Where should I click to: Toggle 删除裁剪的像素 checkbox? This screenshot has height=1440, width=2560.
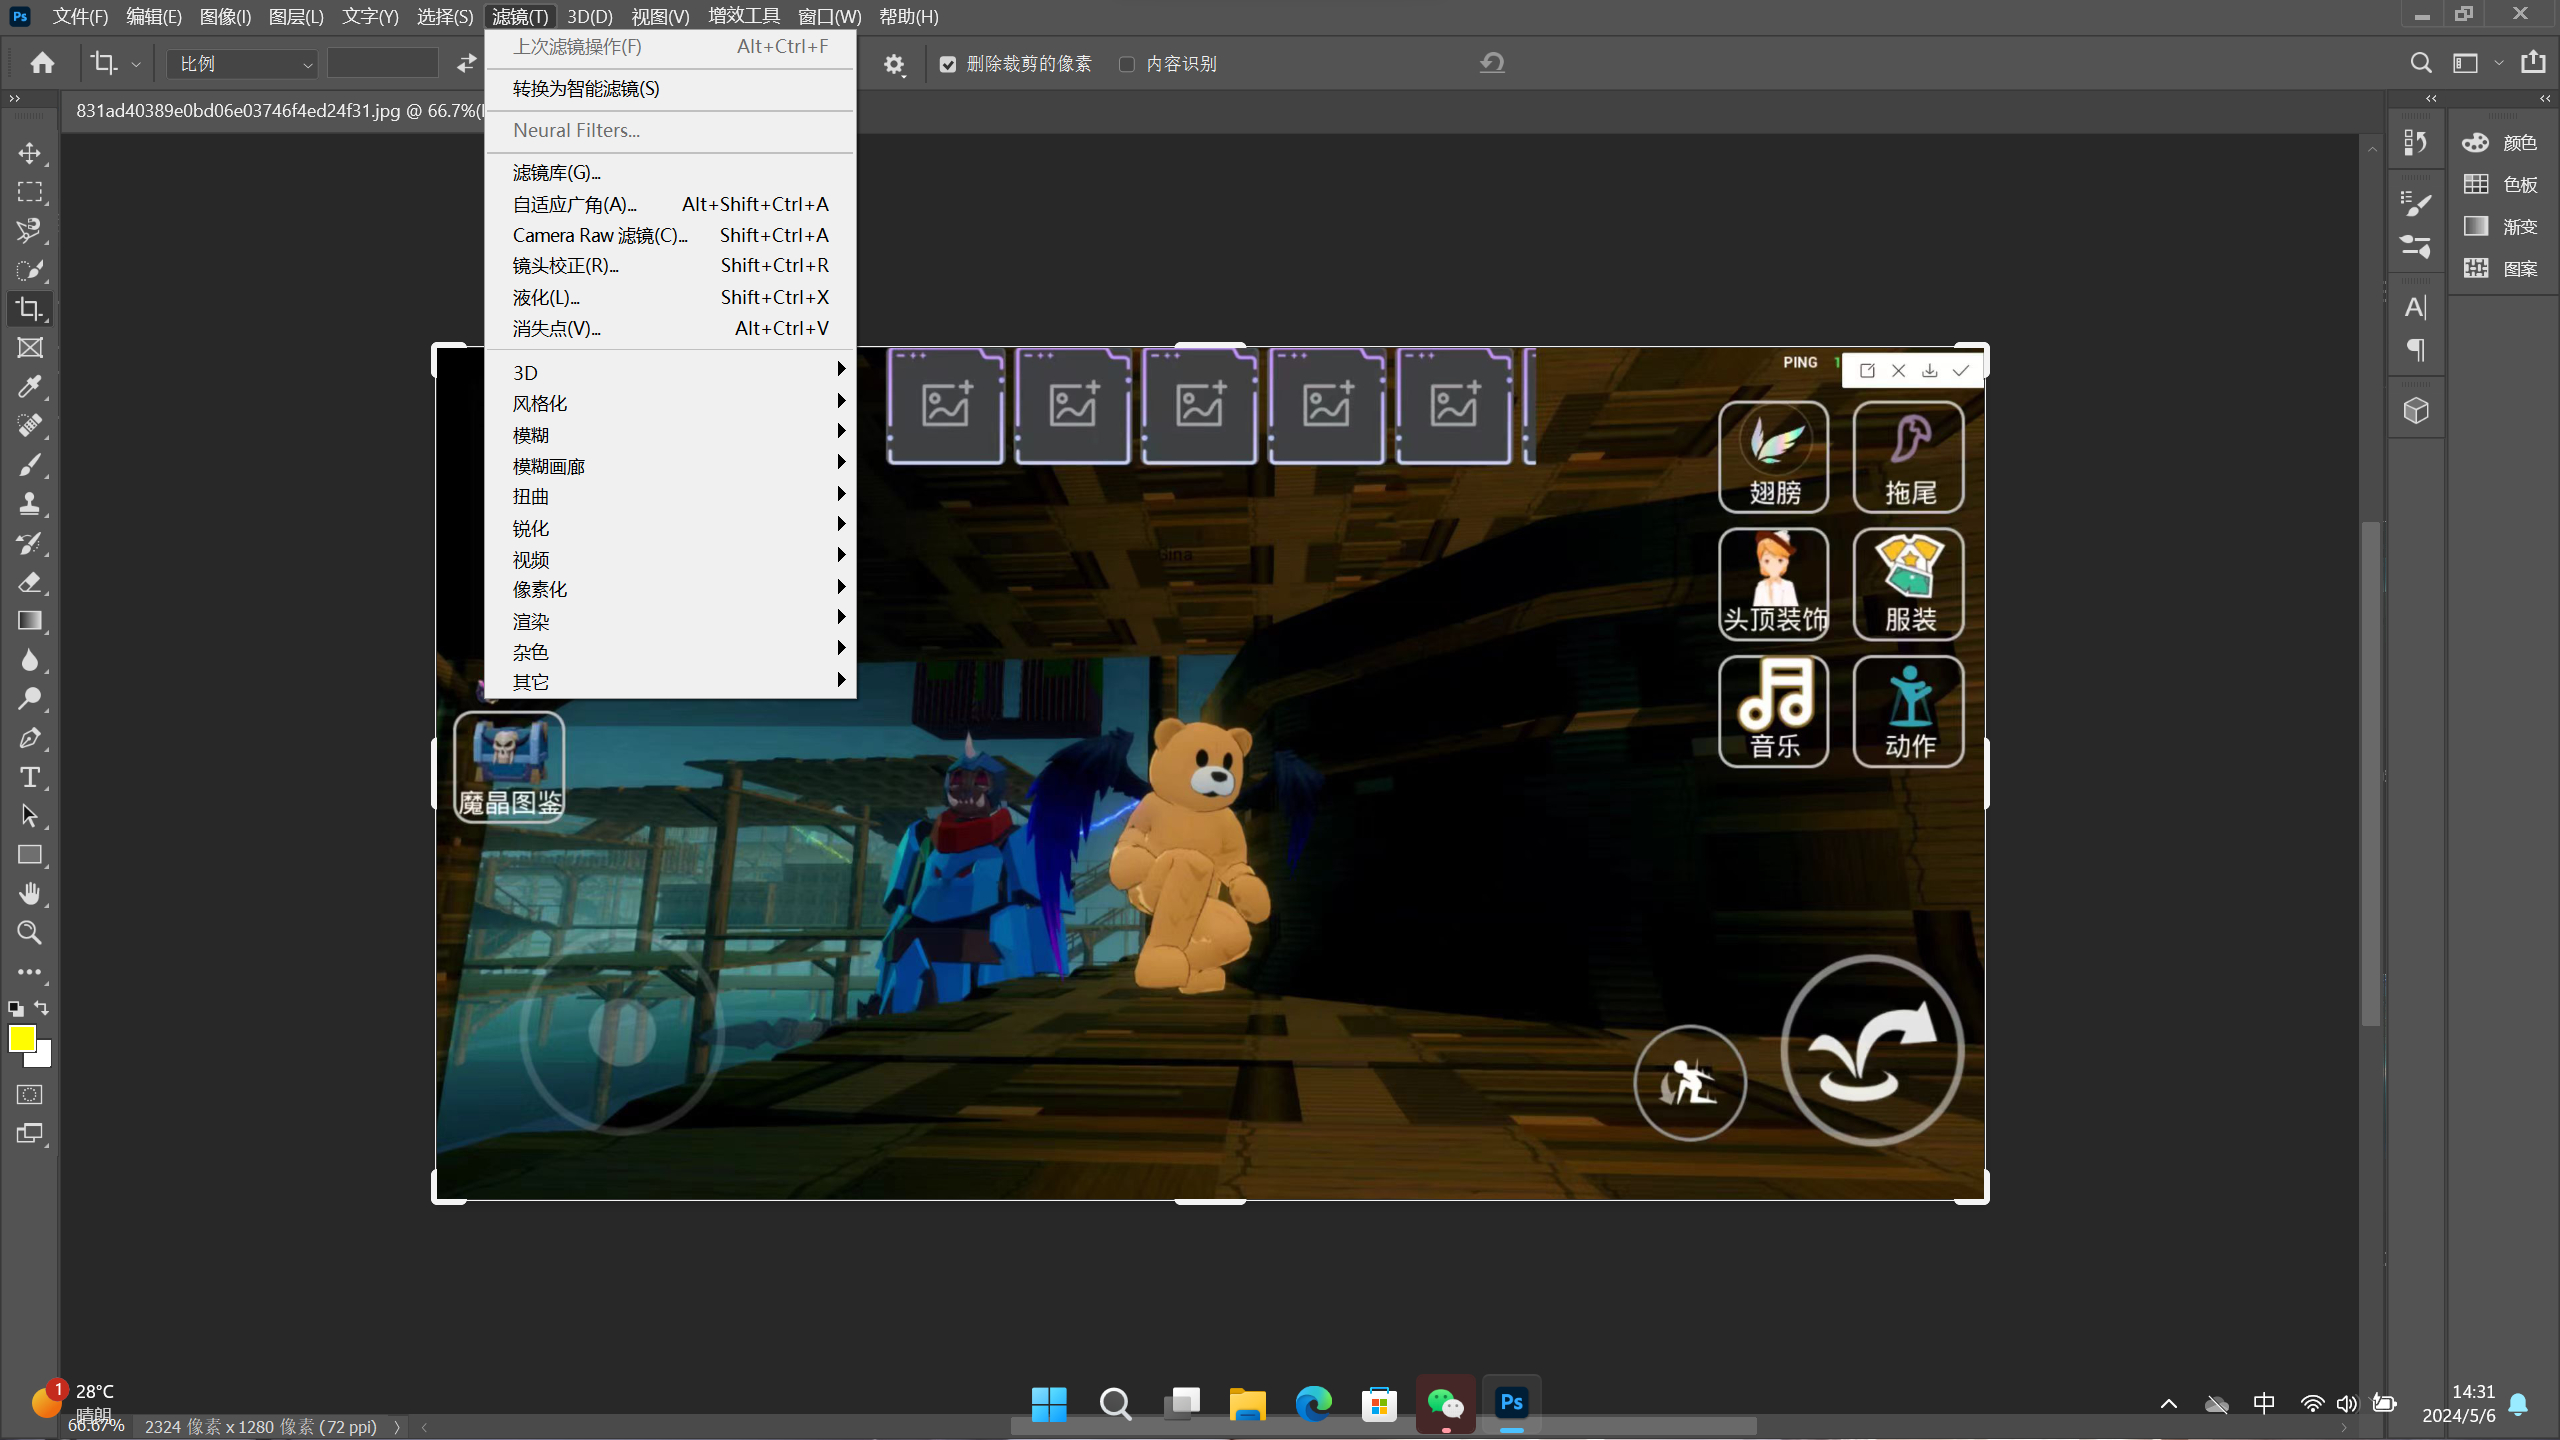[x=948, y=65]
